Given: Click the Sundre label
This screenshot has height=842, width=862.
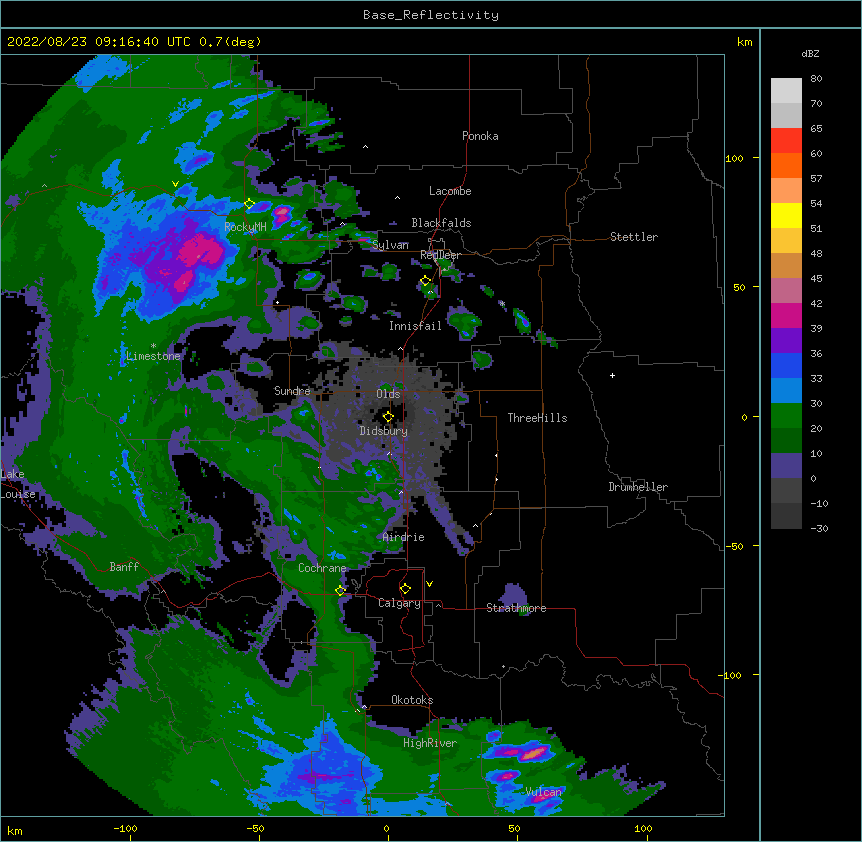Looking at the screenshot, I should coord(292,391).
